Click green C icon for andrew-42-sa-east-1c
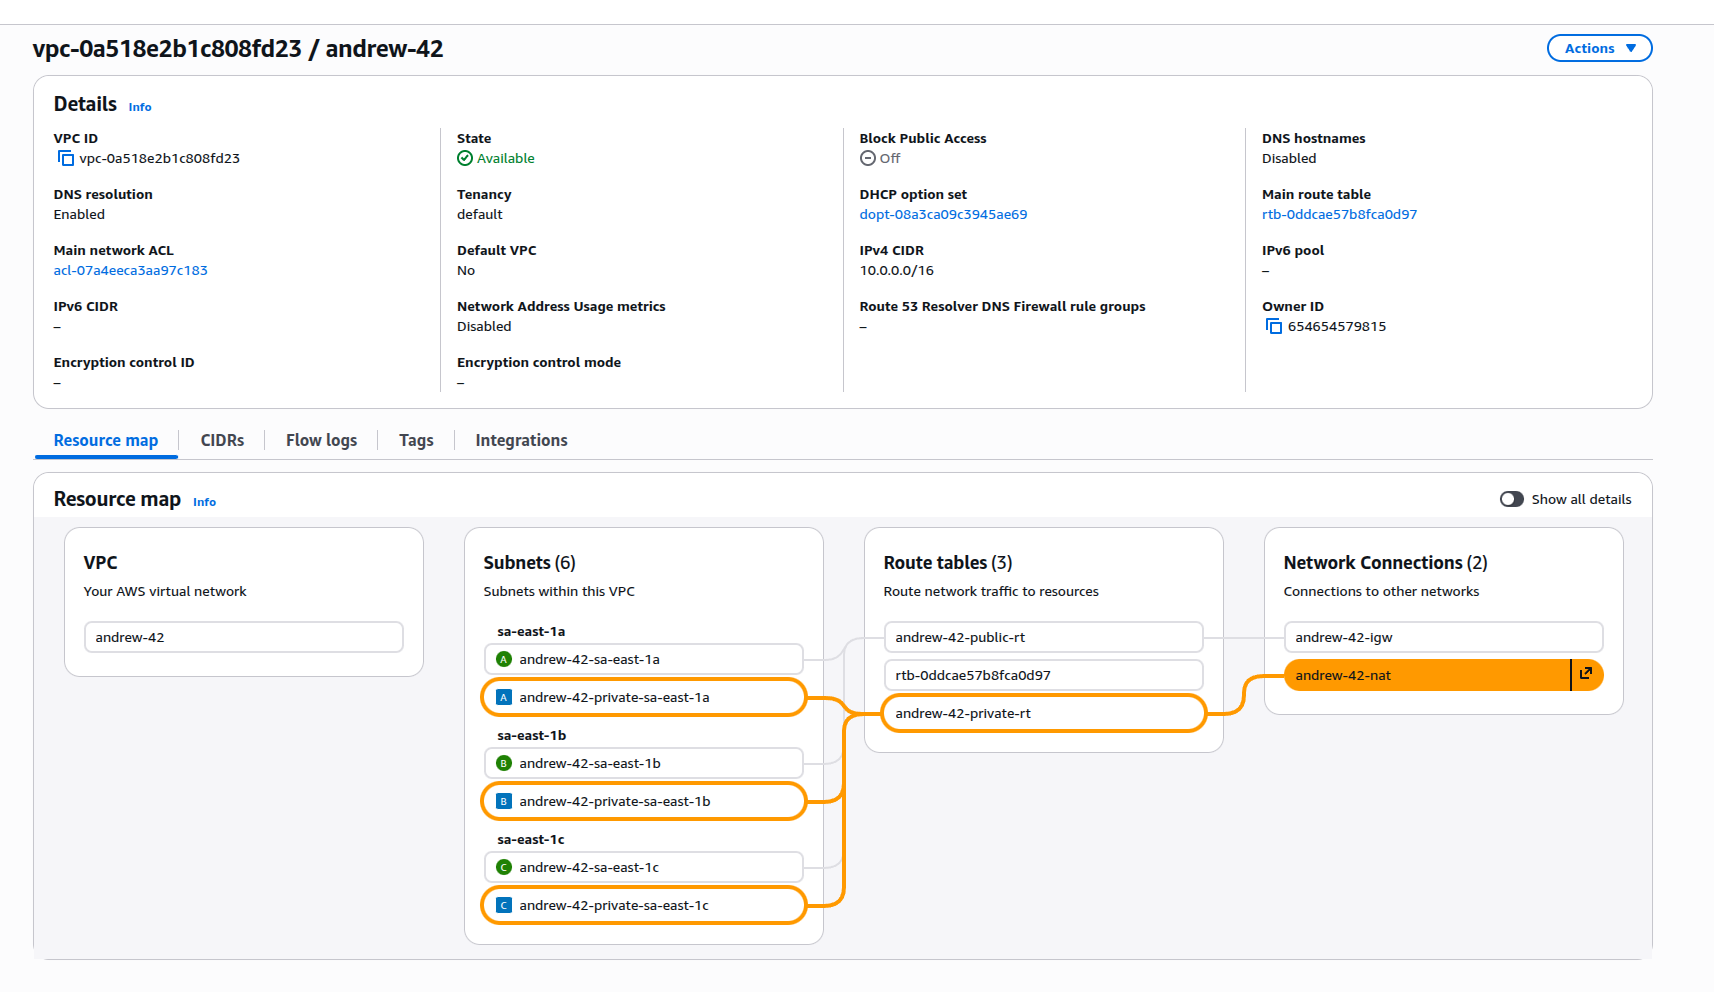The image size is (1714, 992). [504, 868]
